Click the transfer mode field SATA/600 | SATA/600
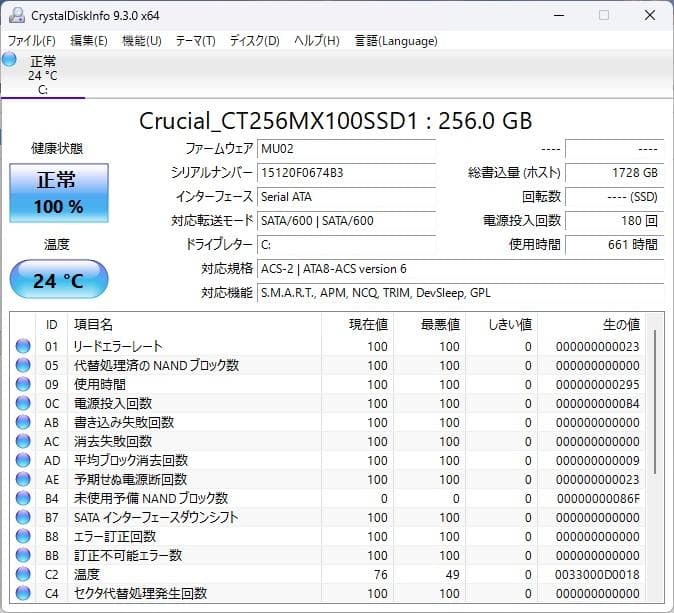This screenshot has height=613, width=674. [x=346, y=221]
